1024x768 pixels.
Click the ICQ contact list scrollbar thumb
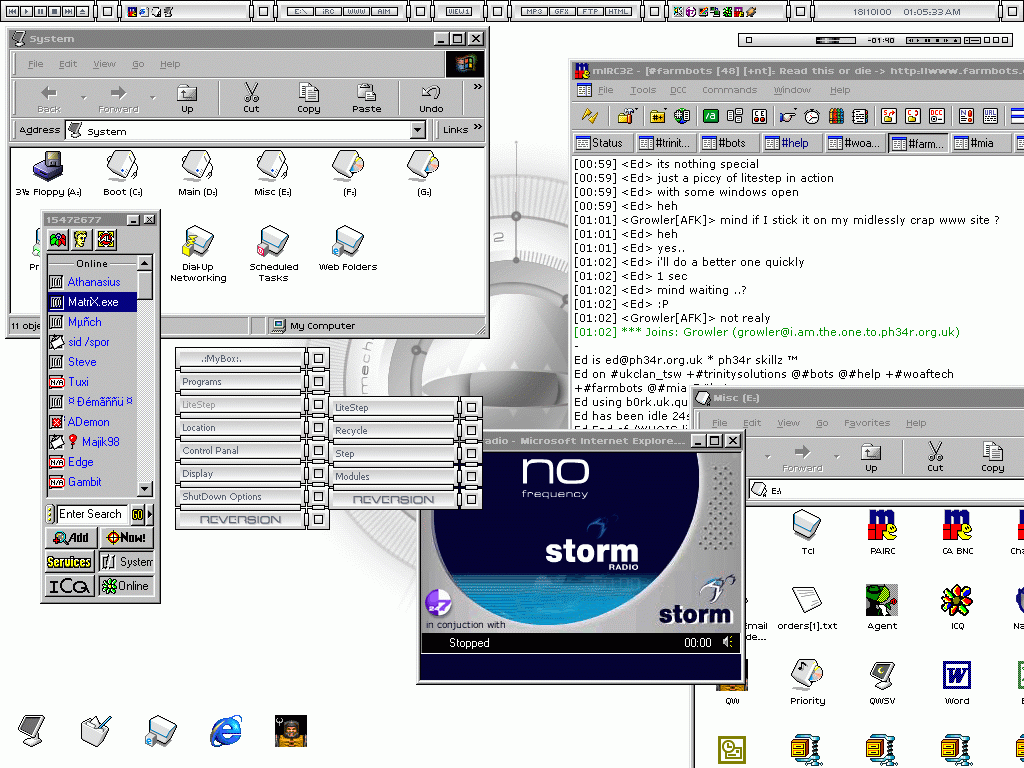[145, 285]
